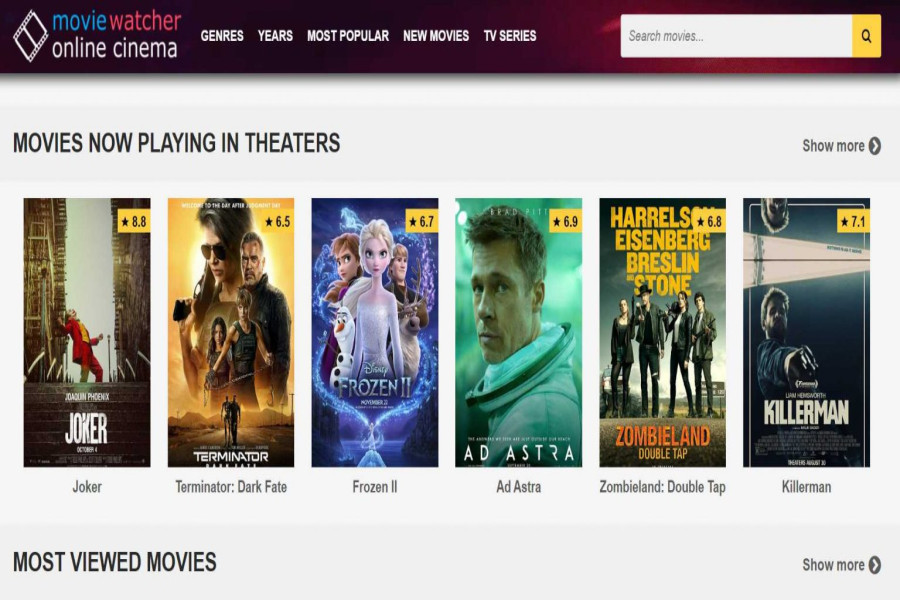The width and height of the screenshot is (900, 600).
Task: Open the Ad Astra title link
Action: [519, 487]
